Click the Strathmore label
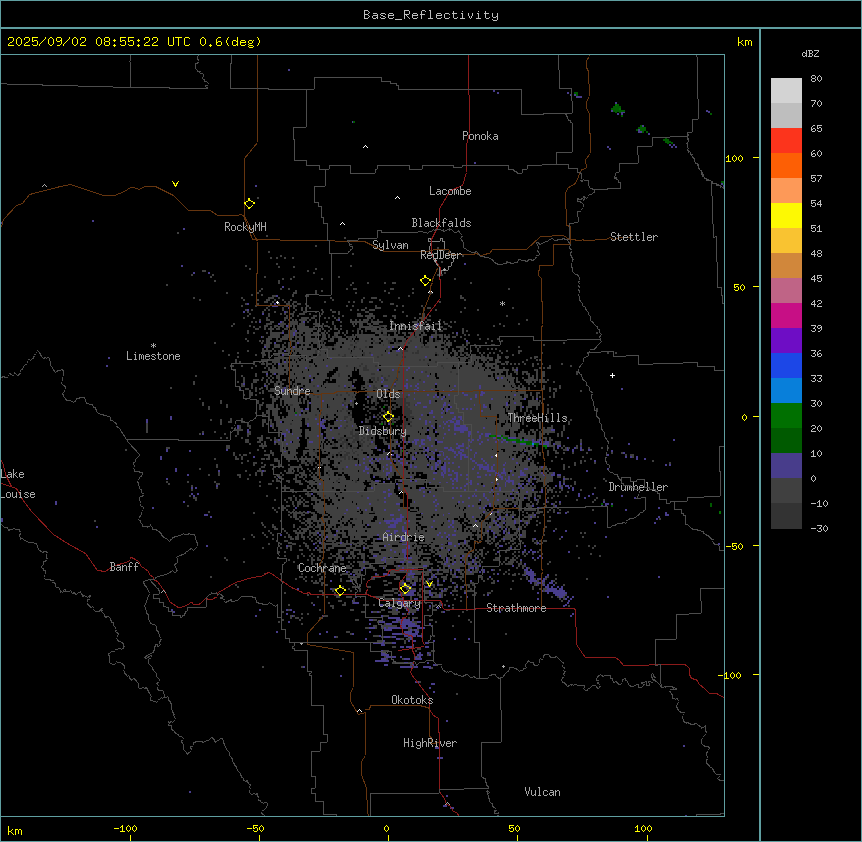 pyautogui.click(x=516, y=608)
